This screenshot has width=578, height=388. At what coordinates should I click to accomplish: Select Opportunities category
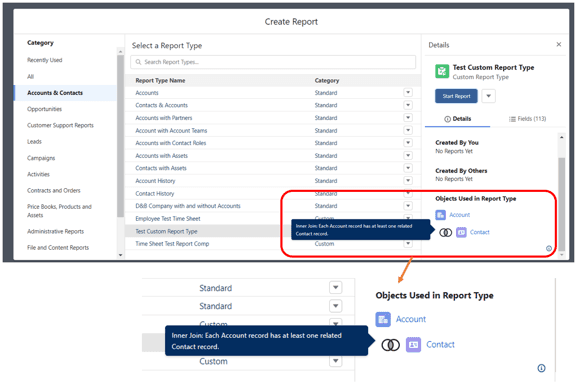(x=44, y=109)
